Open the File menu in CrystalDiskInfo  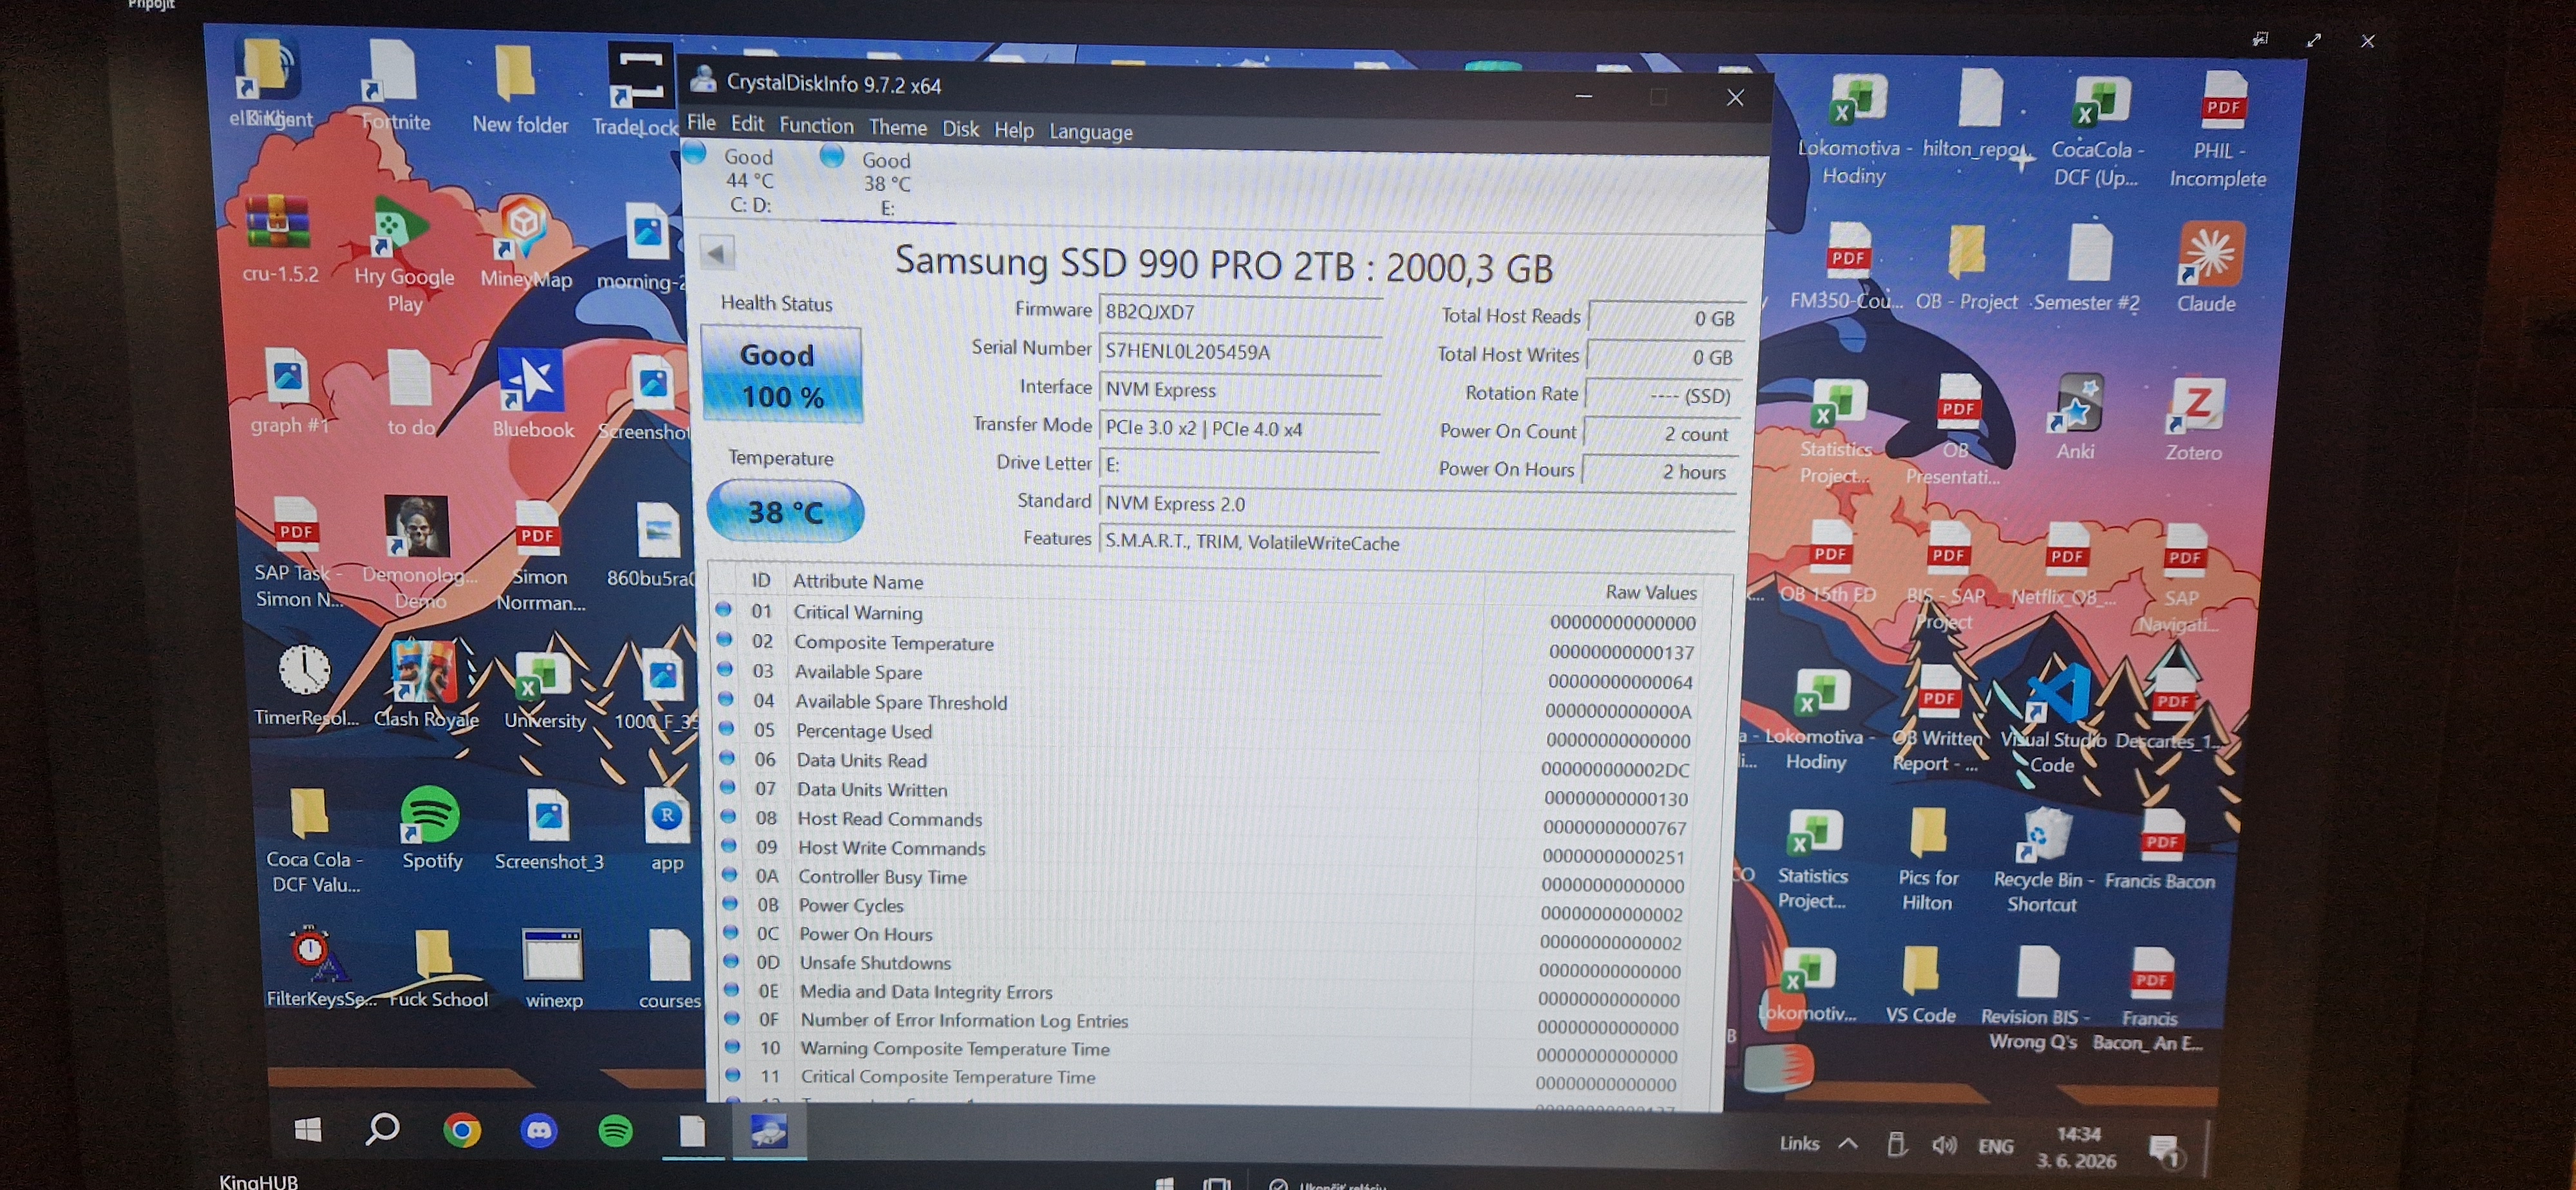tap(701, 122)
